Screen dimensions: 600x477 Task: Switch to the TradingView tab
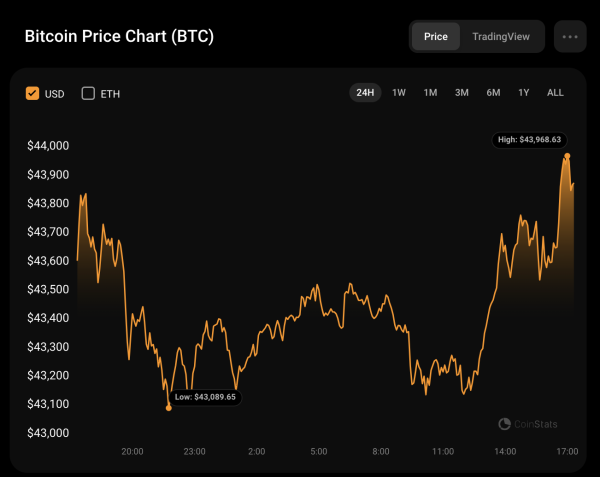tap(503, 36)
